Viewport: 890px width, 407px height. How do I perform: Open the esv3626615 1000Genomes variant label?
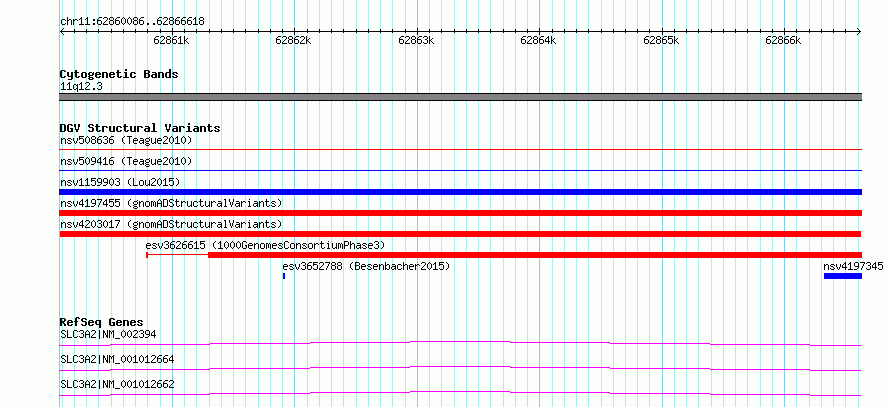click(x=265, y=245)
